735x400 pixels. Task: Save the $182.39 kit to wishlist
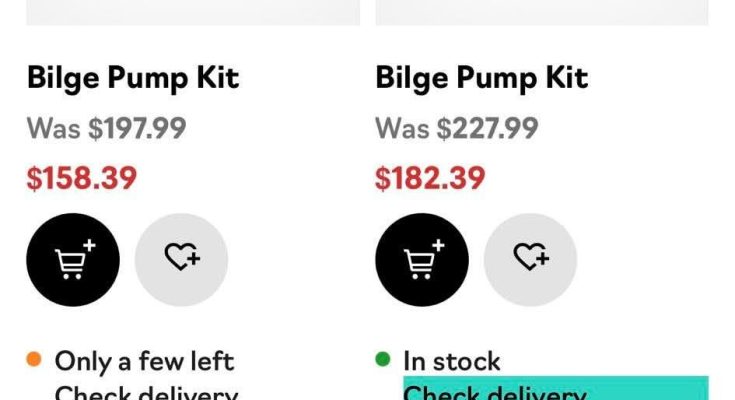pos(530,260)
